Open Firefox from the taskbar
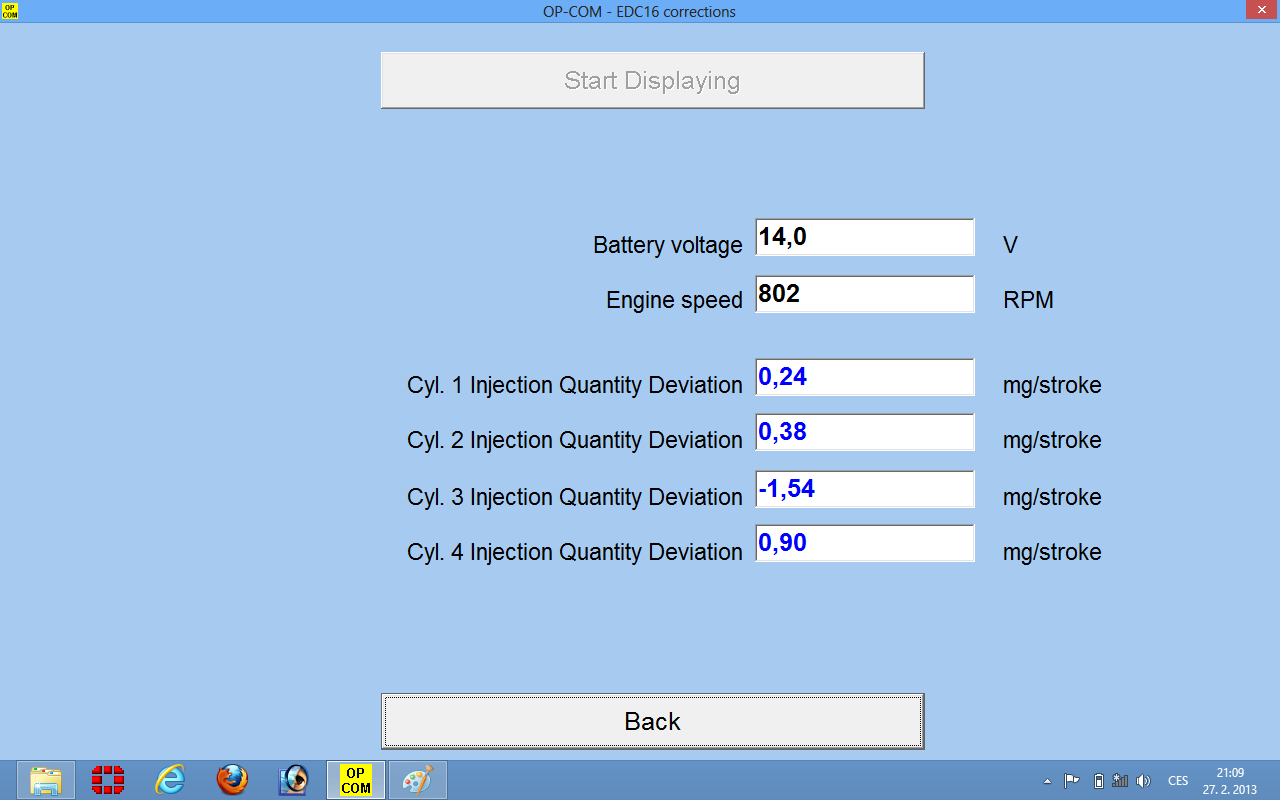 coord(232,780)
